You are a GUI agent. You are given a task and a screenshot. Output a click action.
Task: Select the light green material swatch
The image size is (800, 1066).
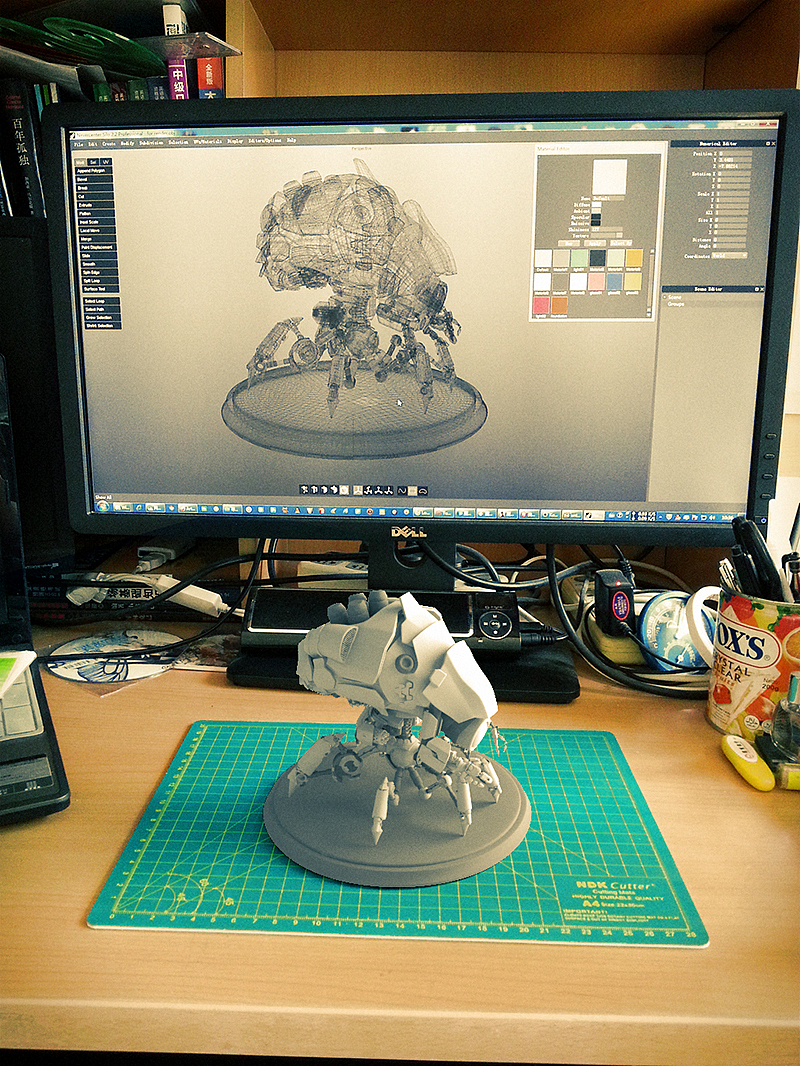[x=579, y=258]
